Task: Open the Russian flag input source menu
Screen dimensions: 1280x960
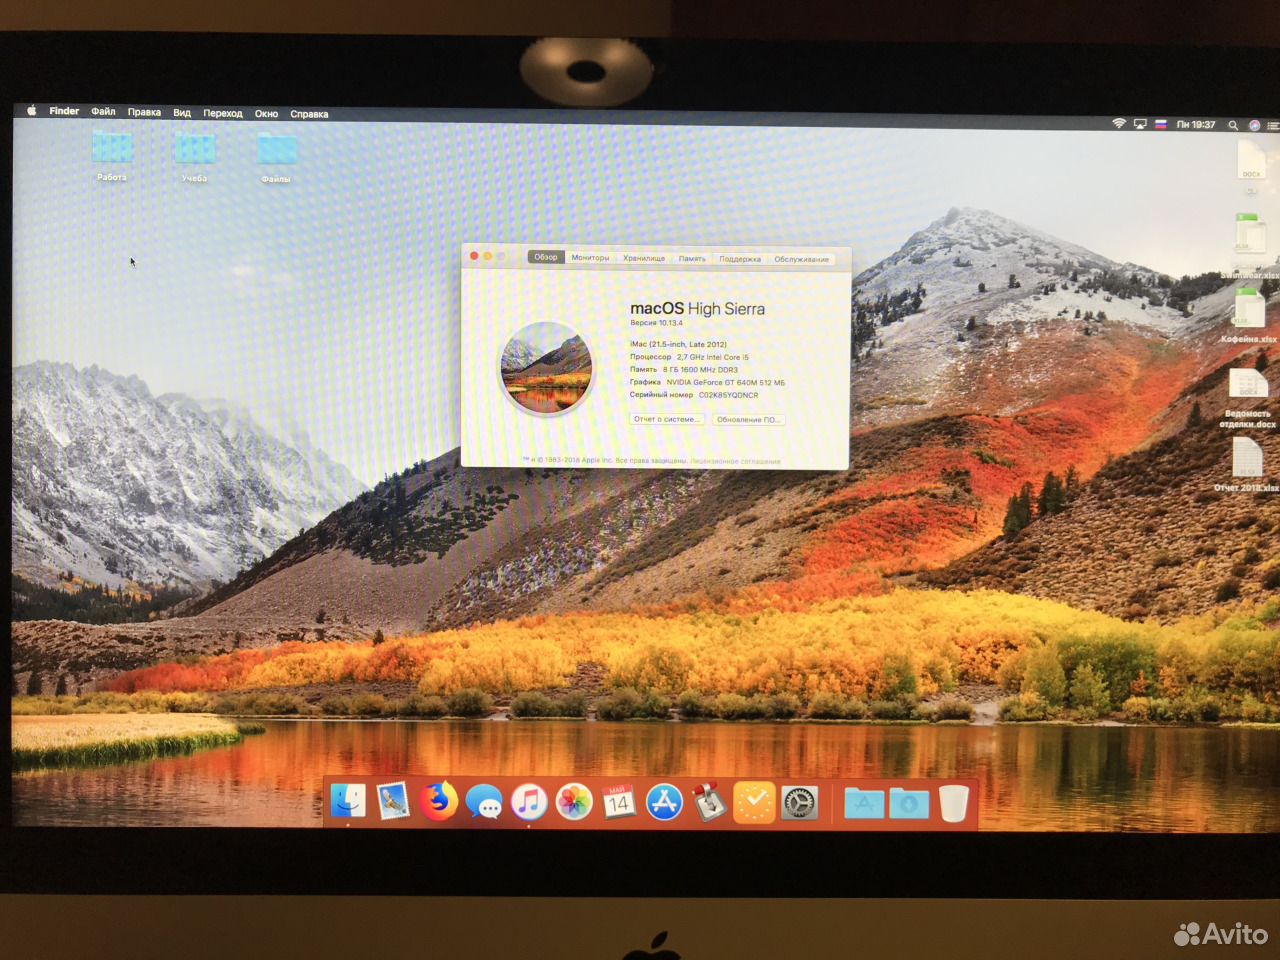Action: pyautogui.click(x=1161, y=124)
